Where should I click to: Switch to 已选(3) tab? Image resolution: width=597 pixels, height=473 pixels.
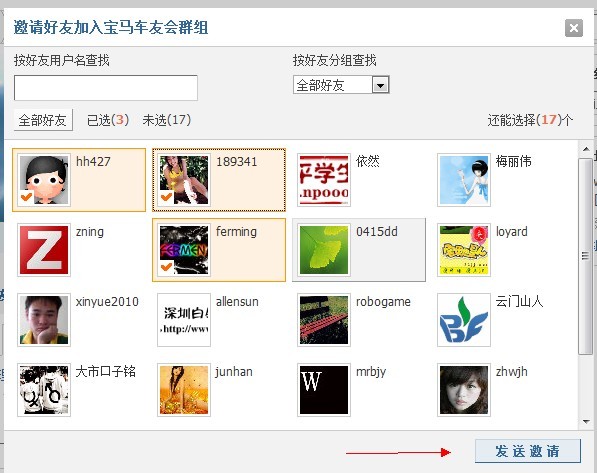108,120
